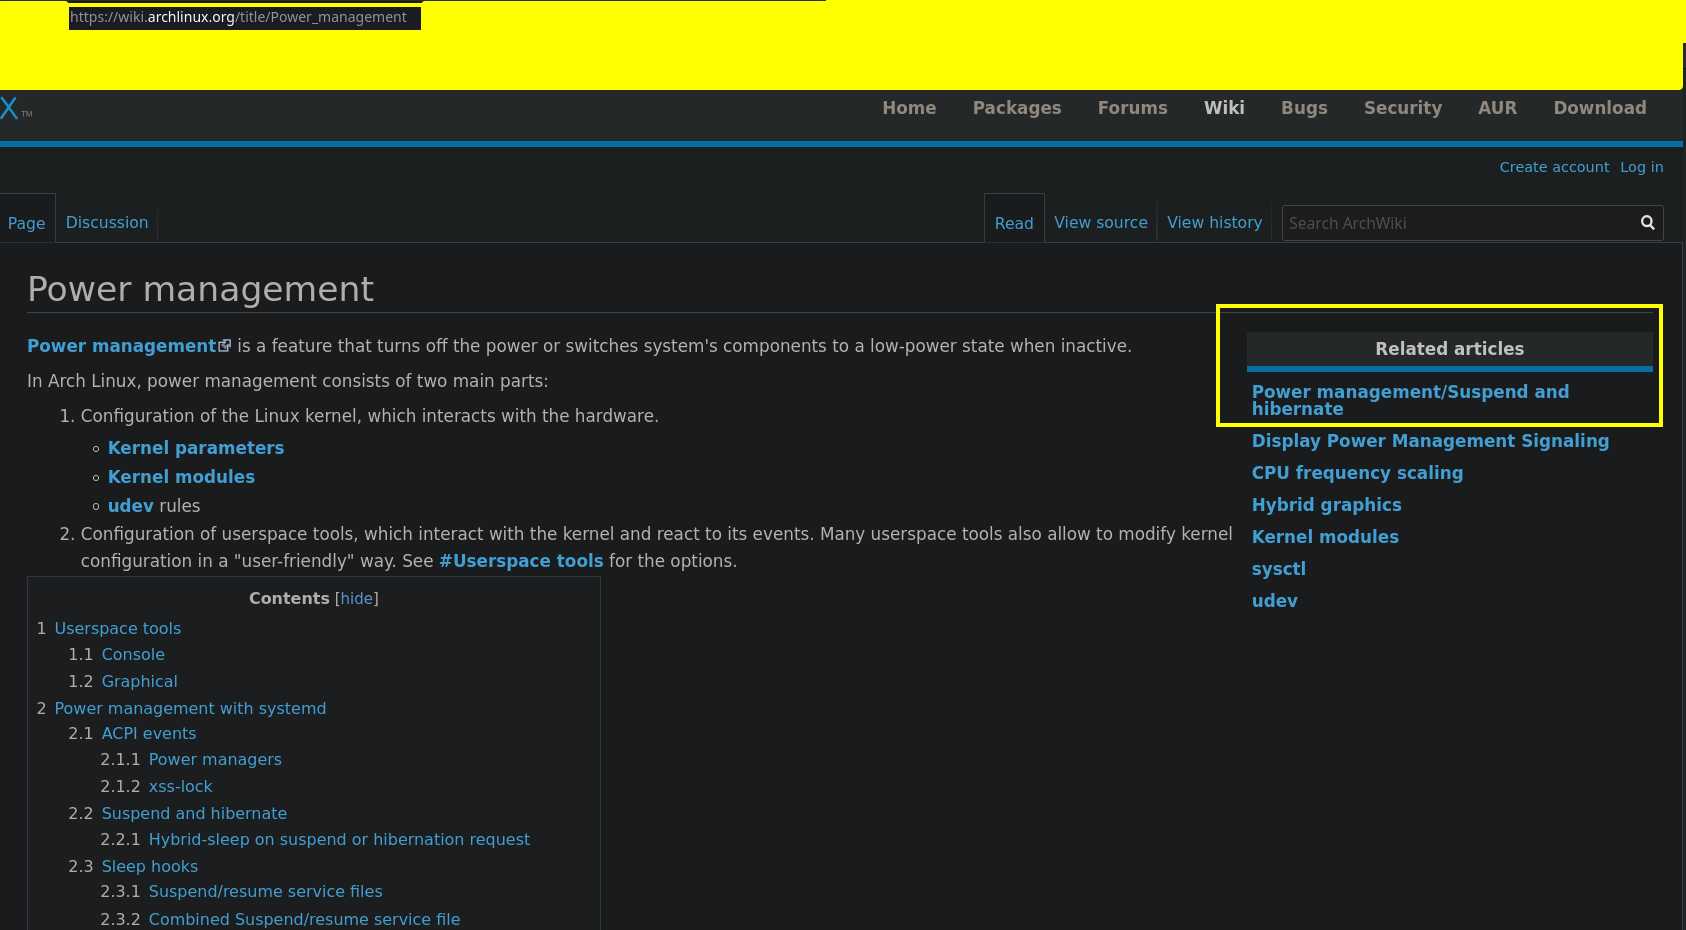Click the wiki.archlinux.org URL status text

click(238, 17)
